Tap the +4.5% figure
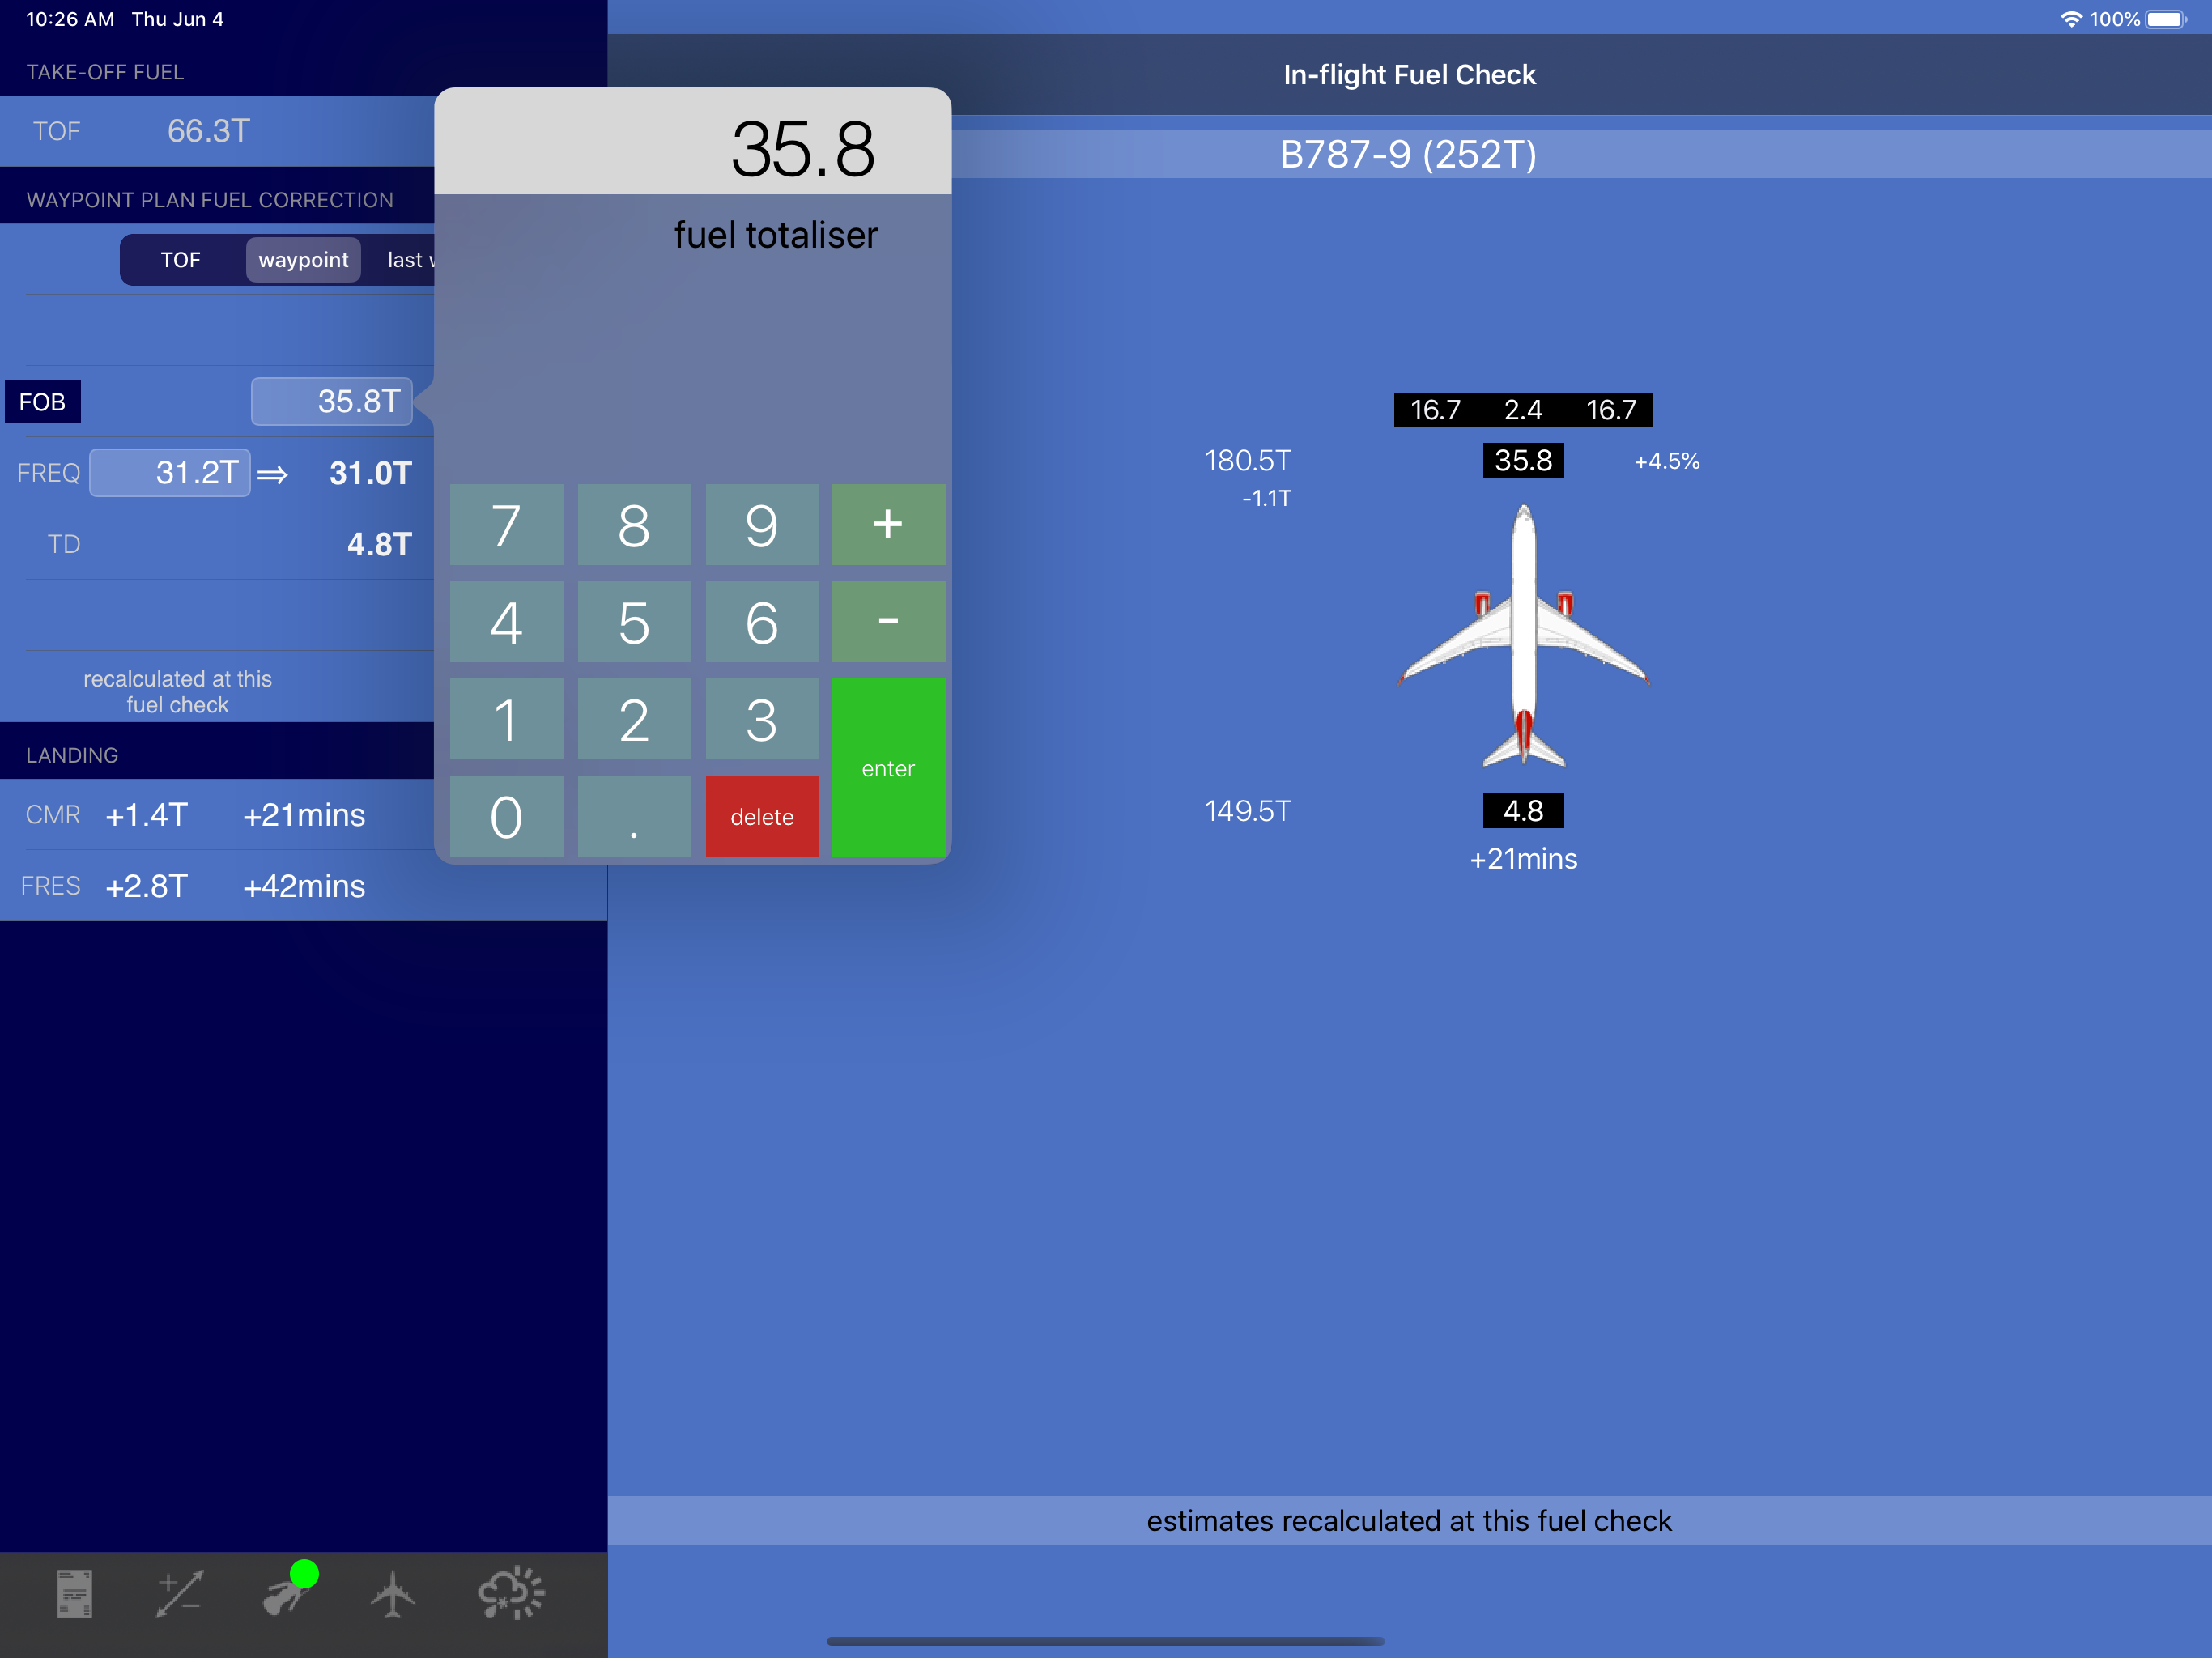This screenshot has height=1658, width=2212. click(1667, 461)
